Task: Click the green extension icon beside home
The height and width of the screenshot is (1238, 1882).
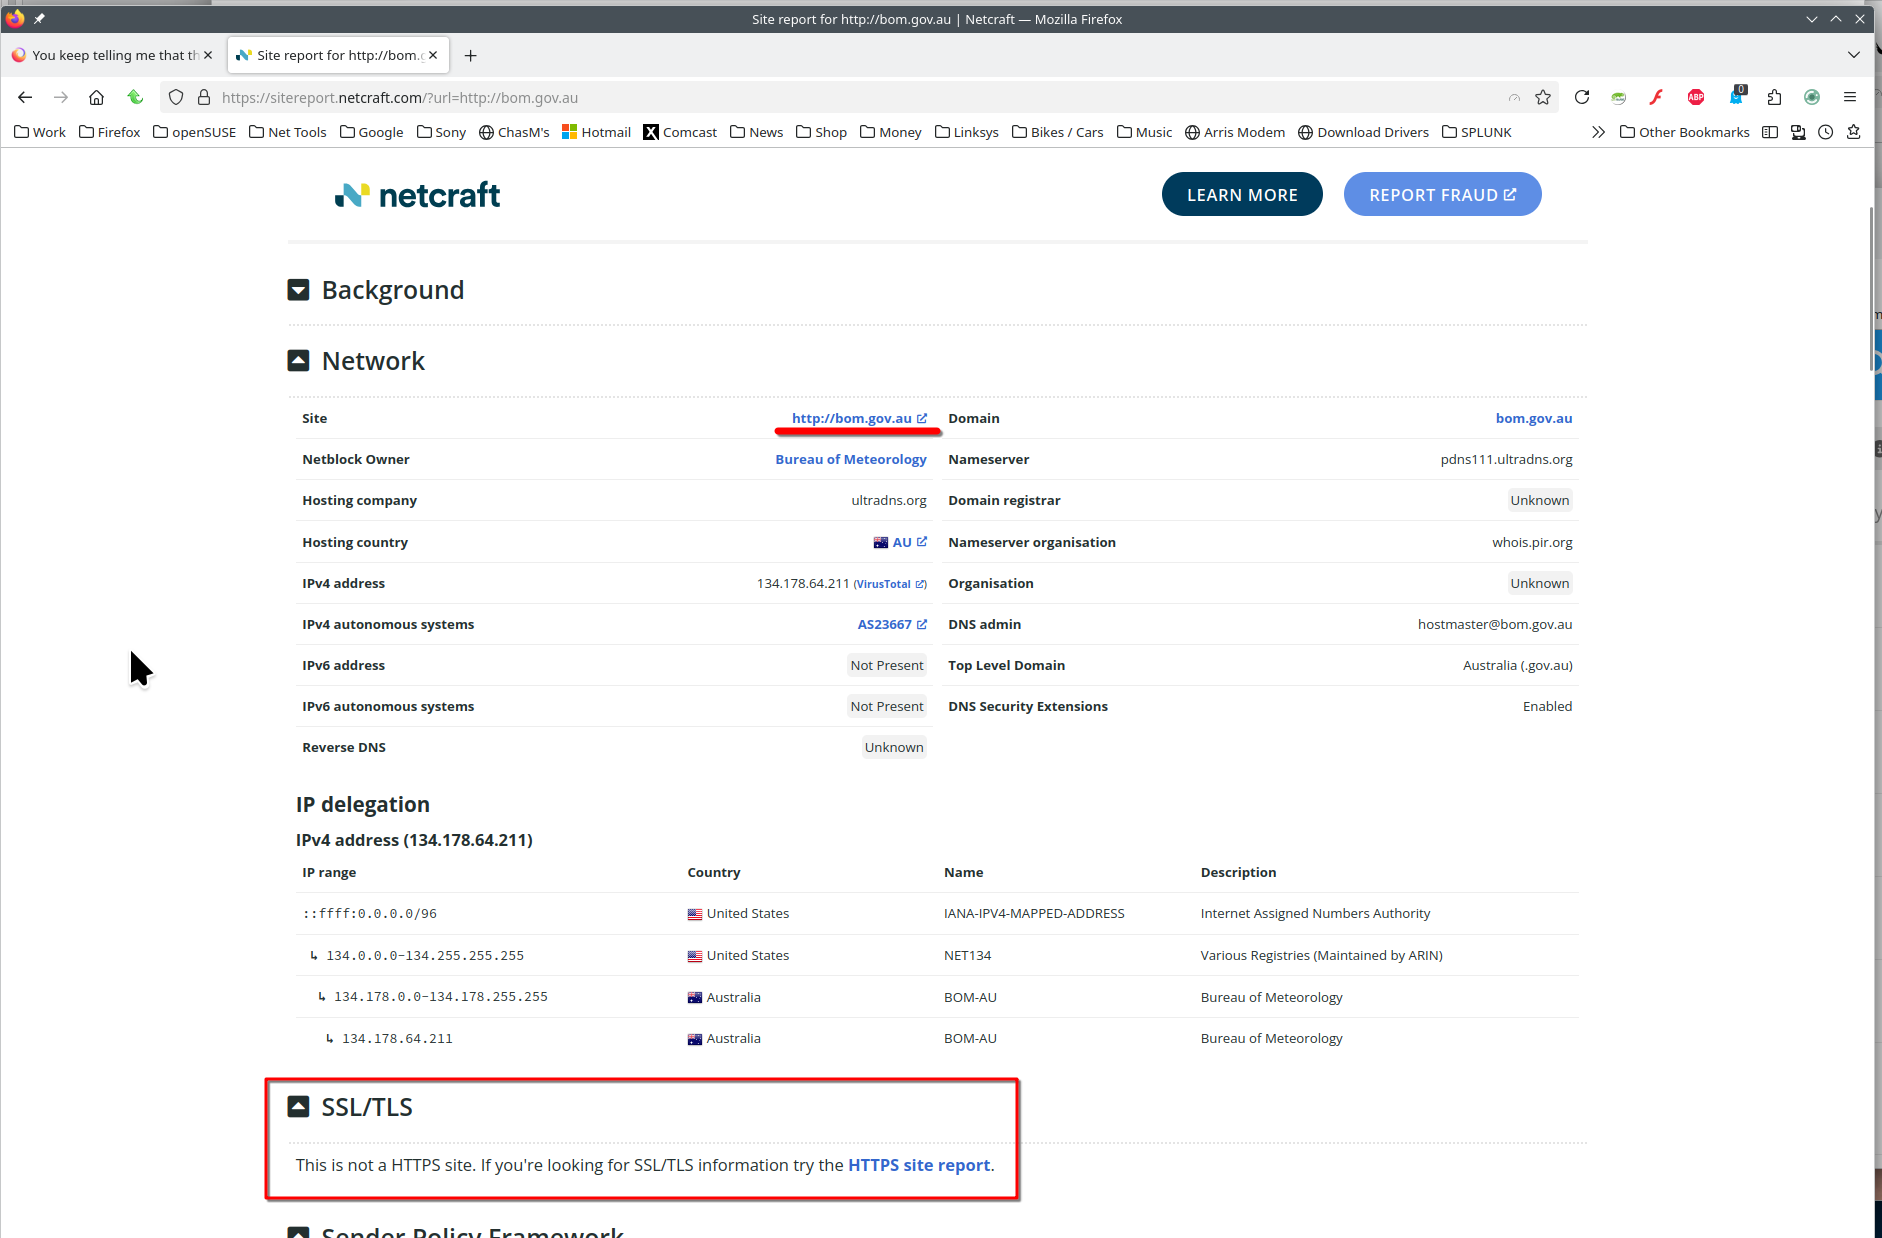Action: [135, 97]
